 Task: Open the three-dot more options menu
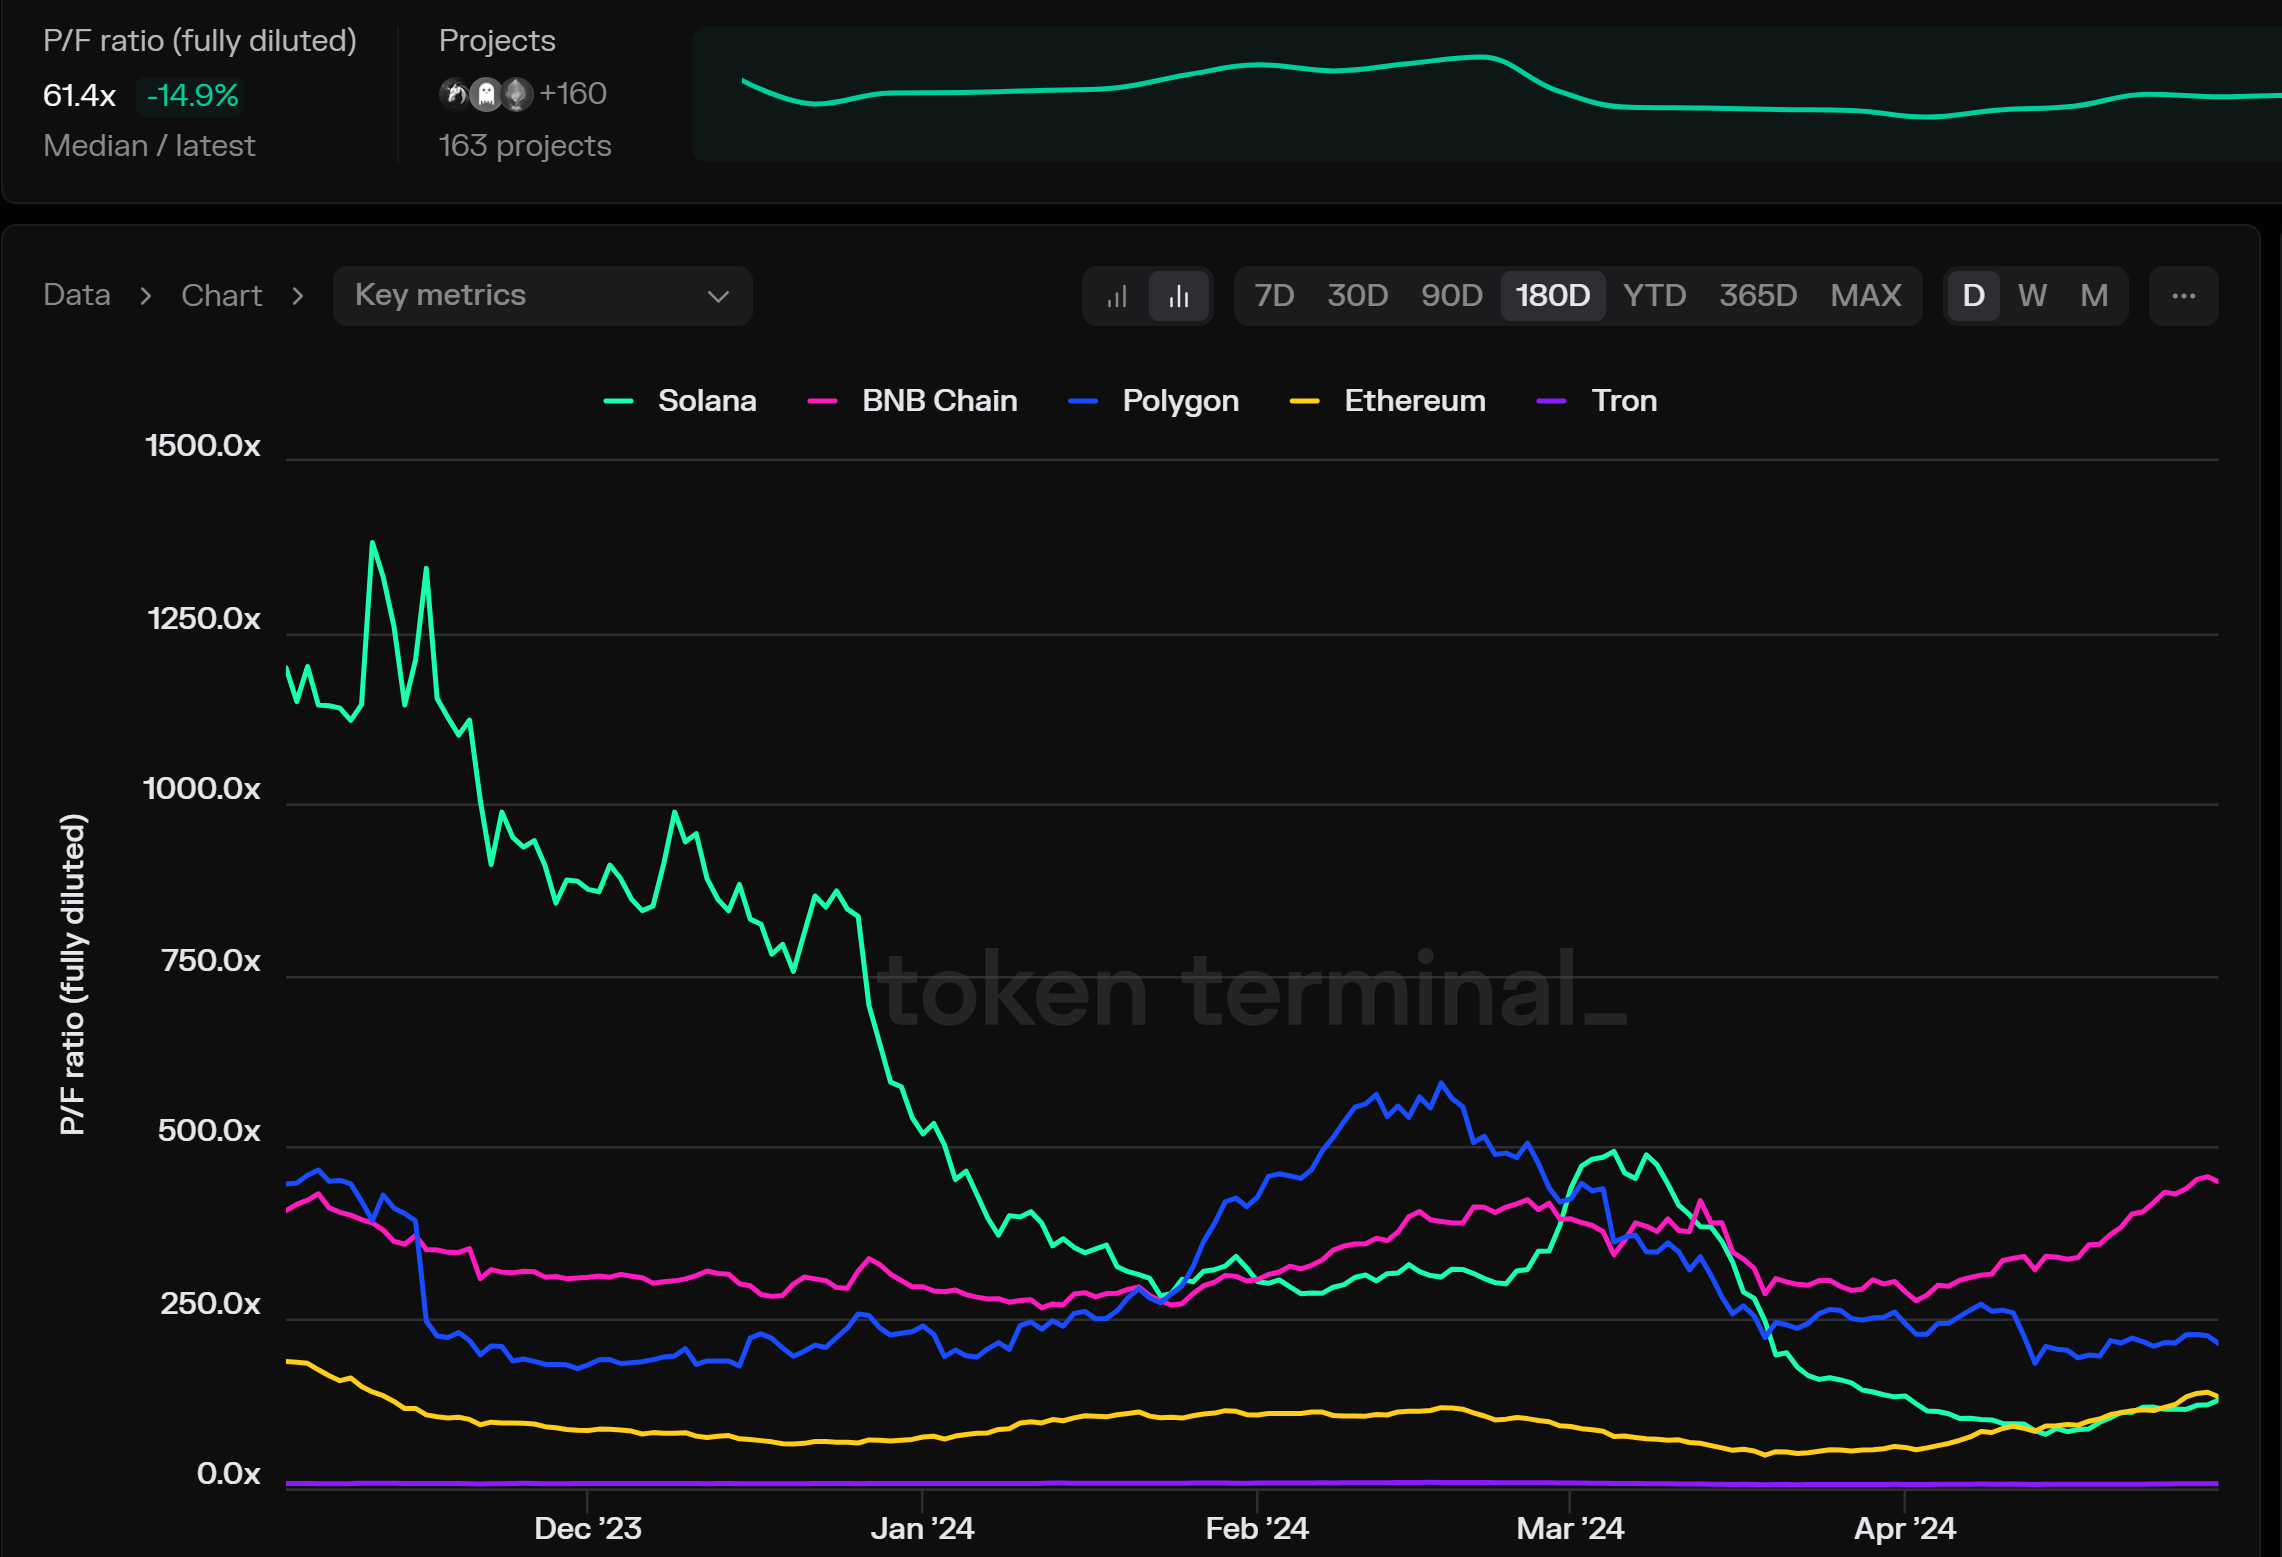(2183, 296)
